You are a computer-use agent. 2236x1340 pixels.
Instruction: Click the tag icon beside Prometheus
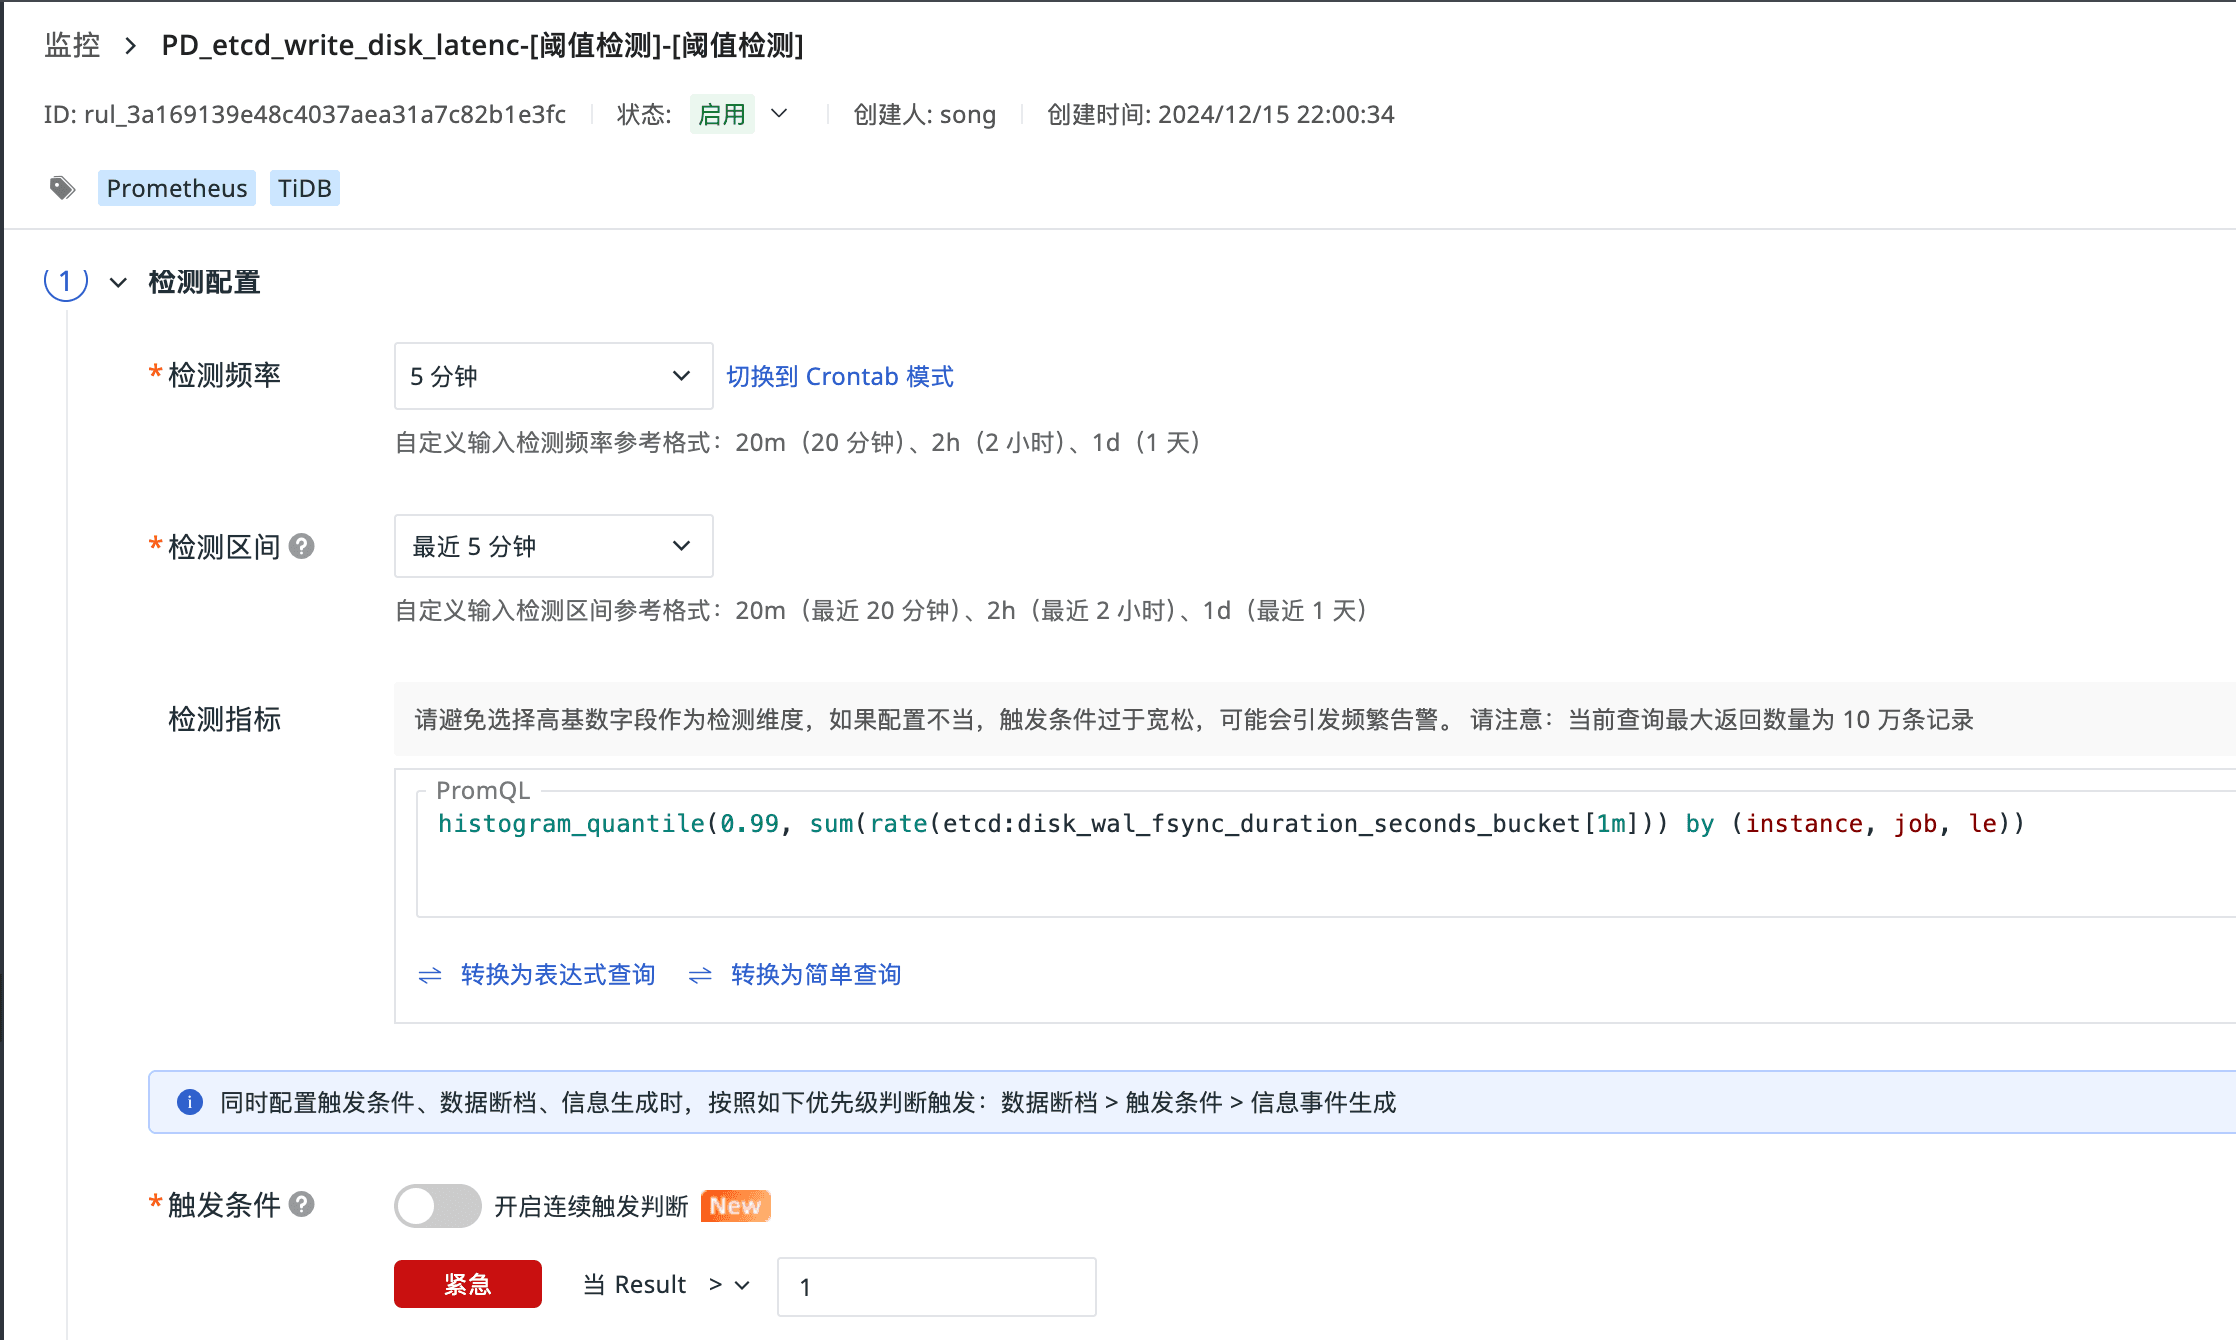tap(63, 188)
